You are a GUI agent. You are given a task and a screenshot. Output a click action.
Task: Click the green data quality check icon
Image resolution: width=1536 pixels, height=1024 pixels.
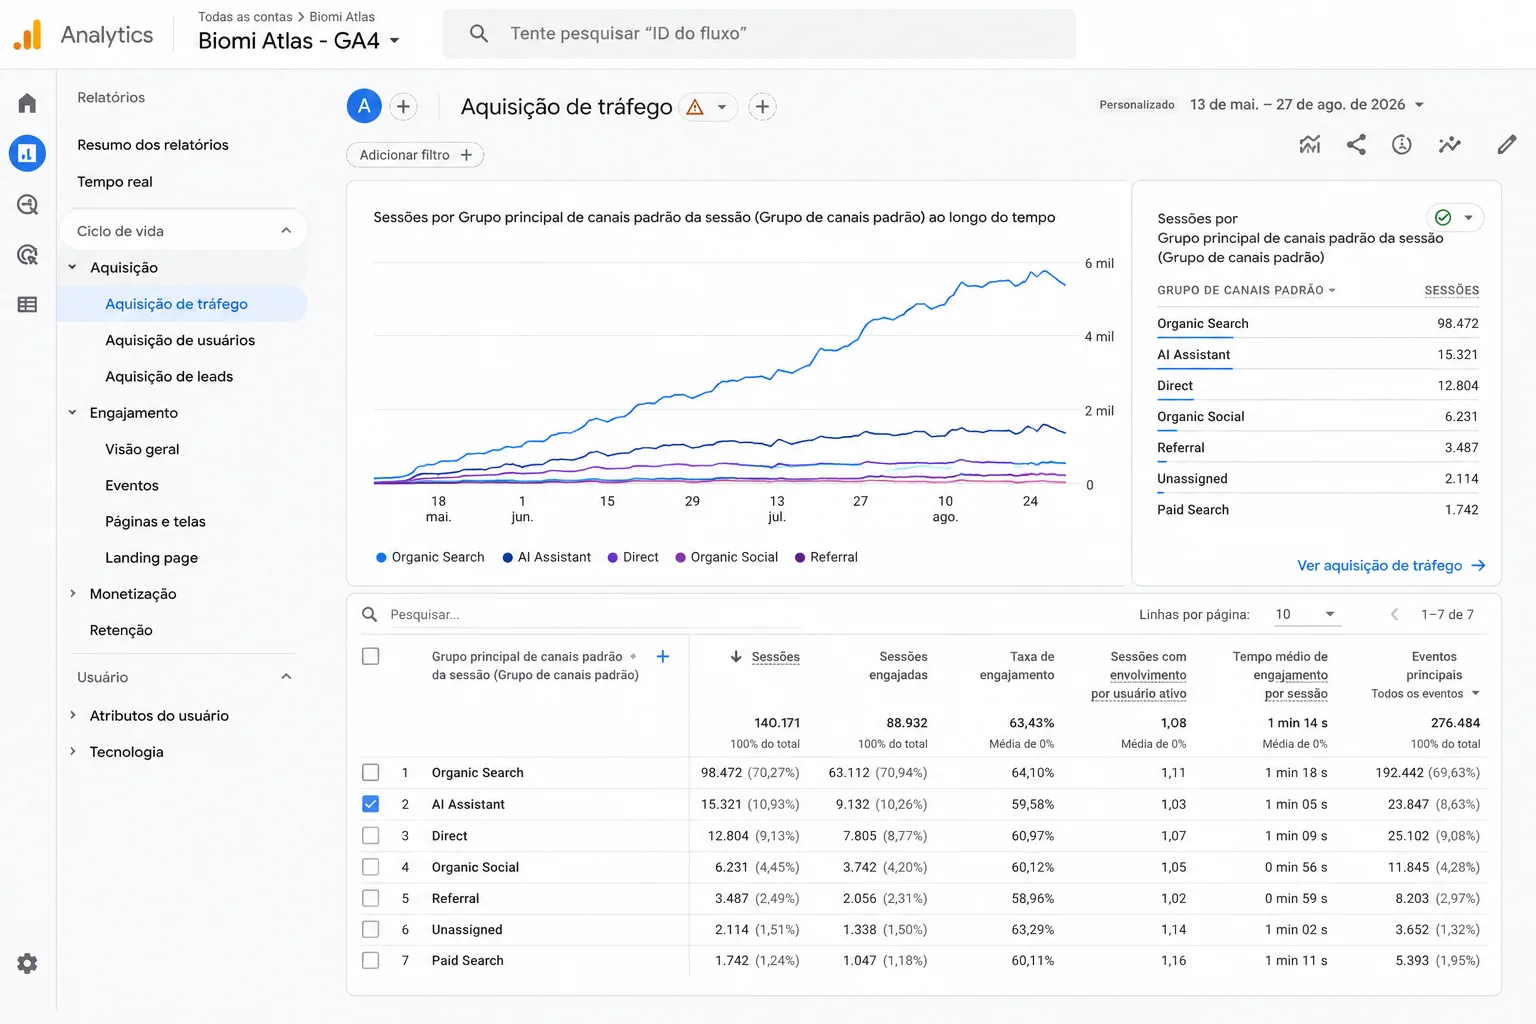pyautogui.click(x=1443, y=217)
